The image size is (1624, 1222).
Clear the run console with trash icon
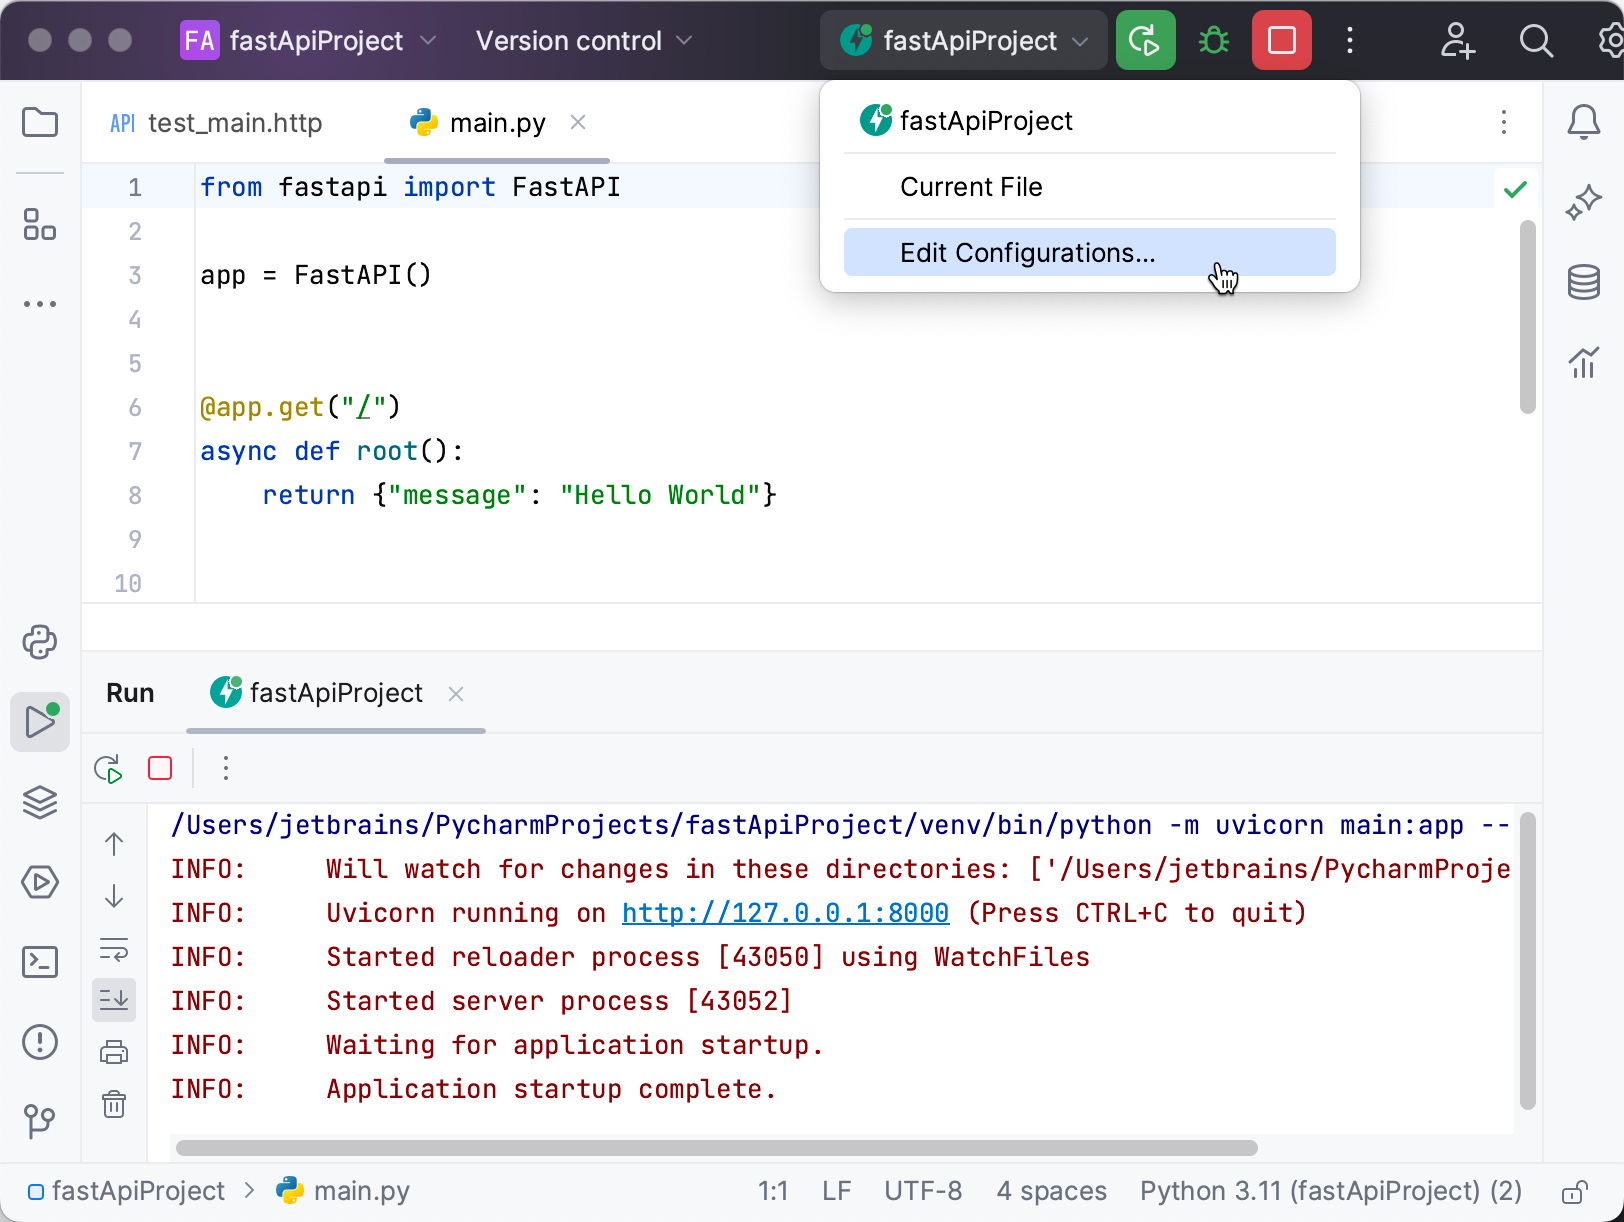point(114,1104)
